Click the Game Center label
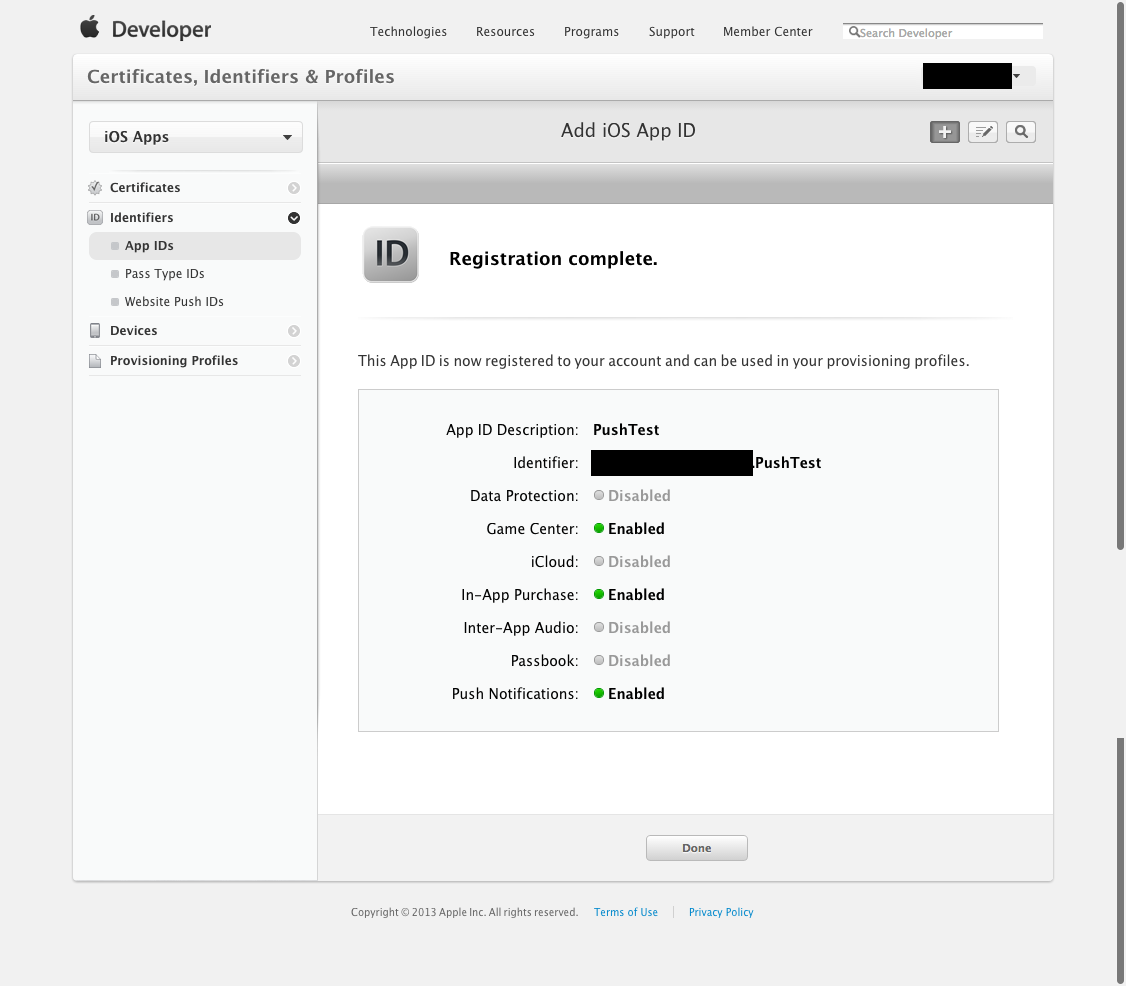The image size is (1126, 986). pos(532,529)
